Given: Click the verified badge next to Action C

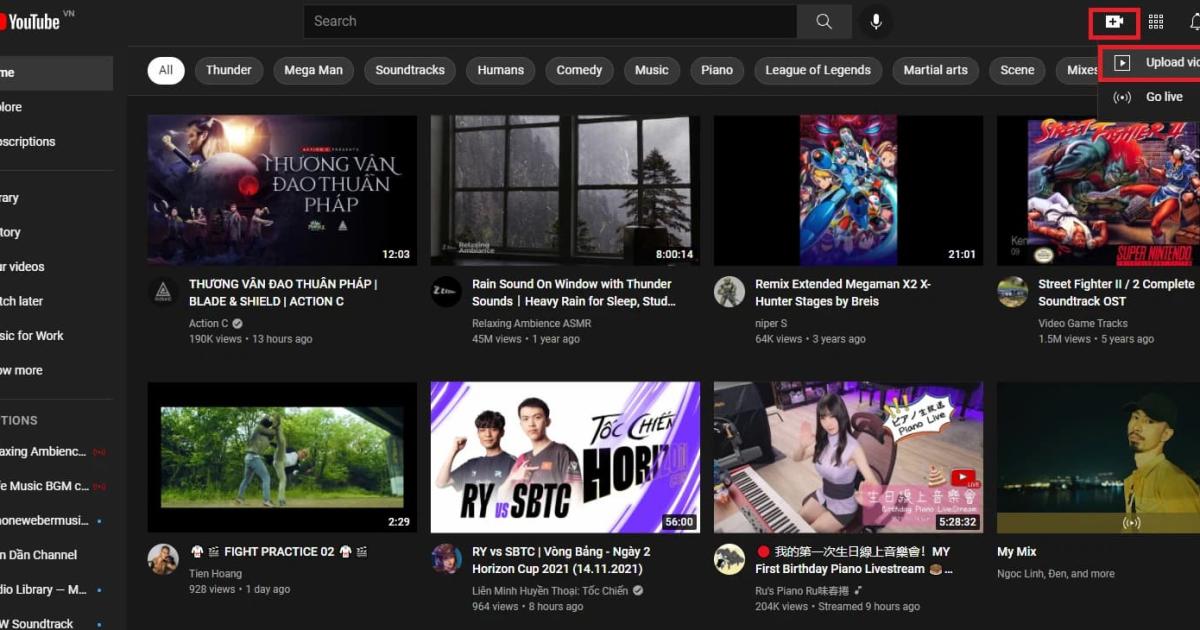Looking at the screenshot, I should point(235,323).
